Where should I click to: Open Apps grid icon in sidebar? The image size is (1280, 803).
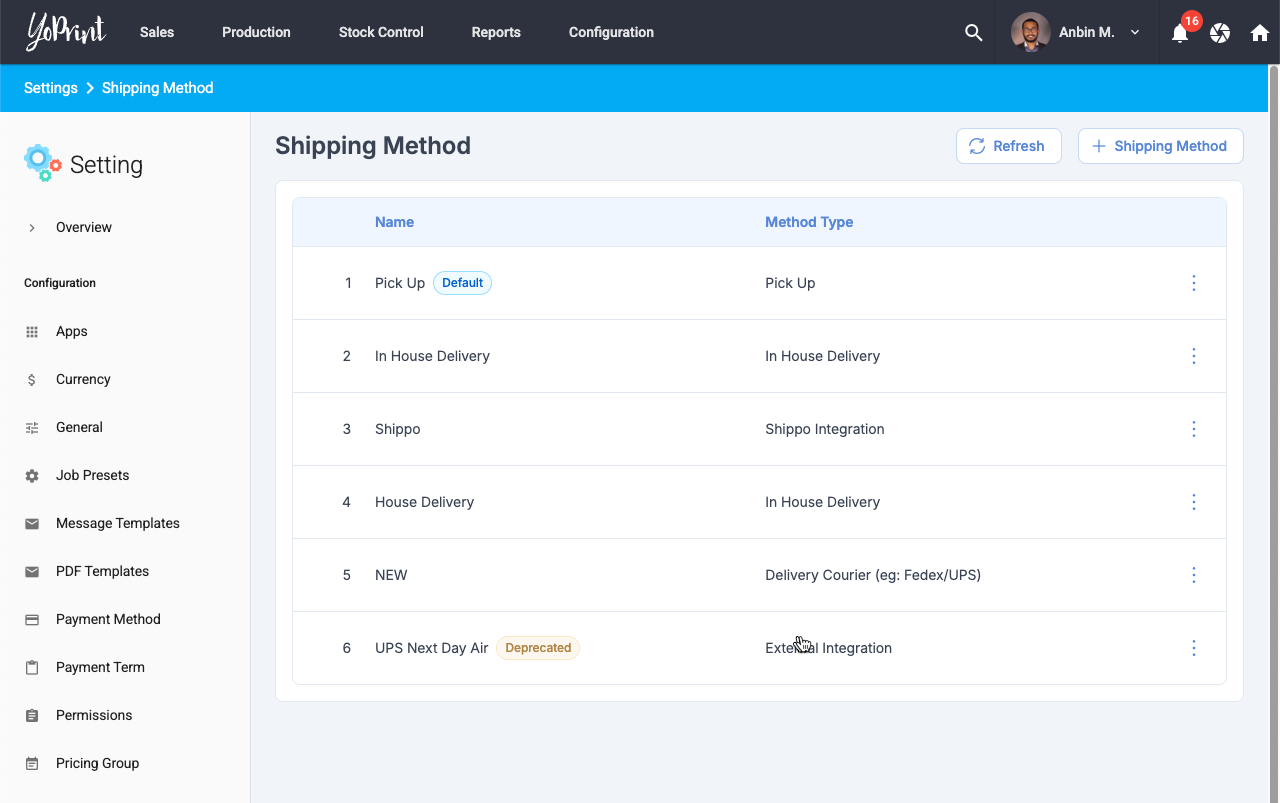(x=32, y=332)
